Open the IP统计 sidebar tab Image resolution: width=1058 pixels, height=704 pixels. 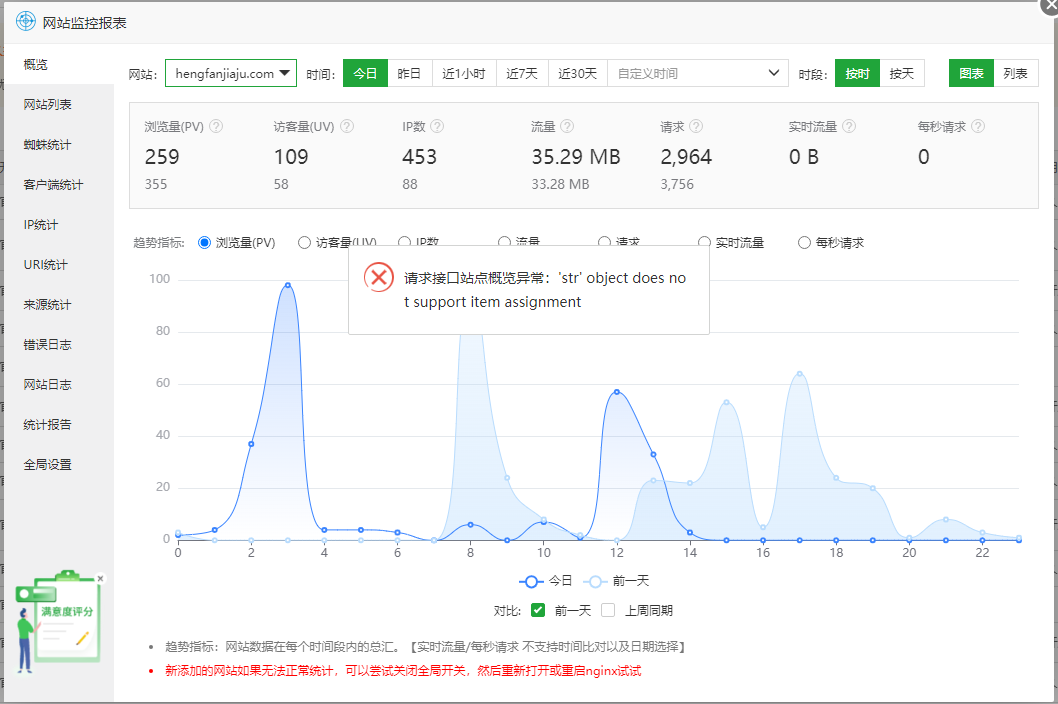(58, 225)
